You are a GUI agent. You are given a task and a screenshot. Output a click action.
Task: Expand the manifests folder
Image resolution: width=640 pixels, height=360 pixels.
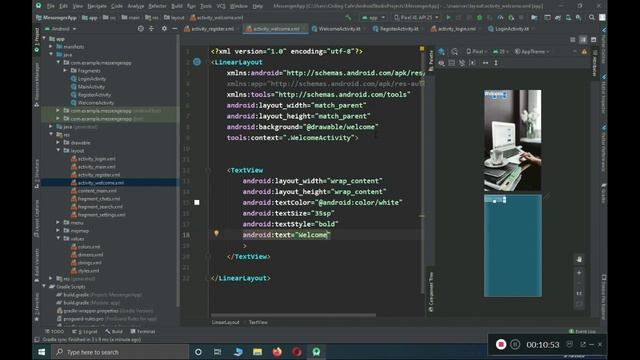tap(51, 47)
